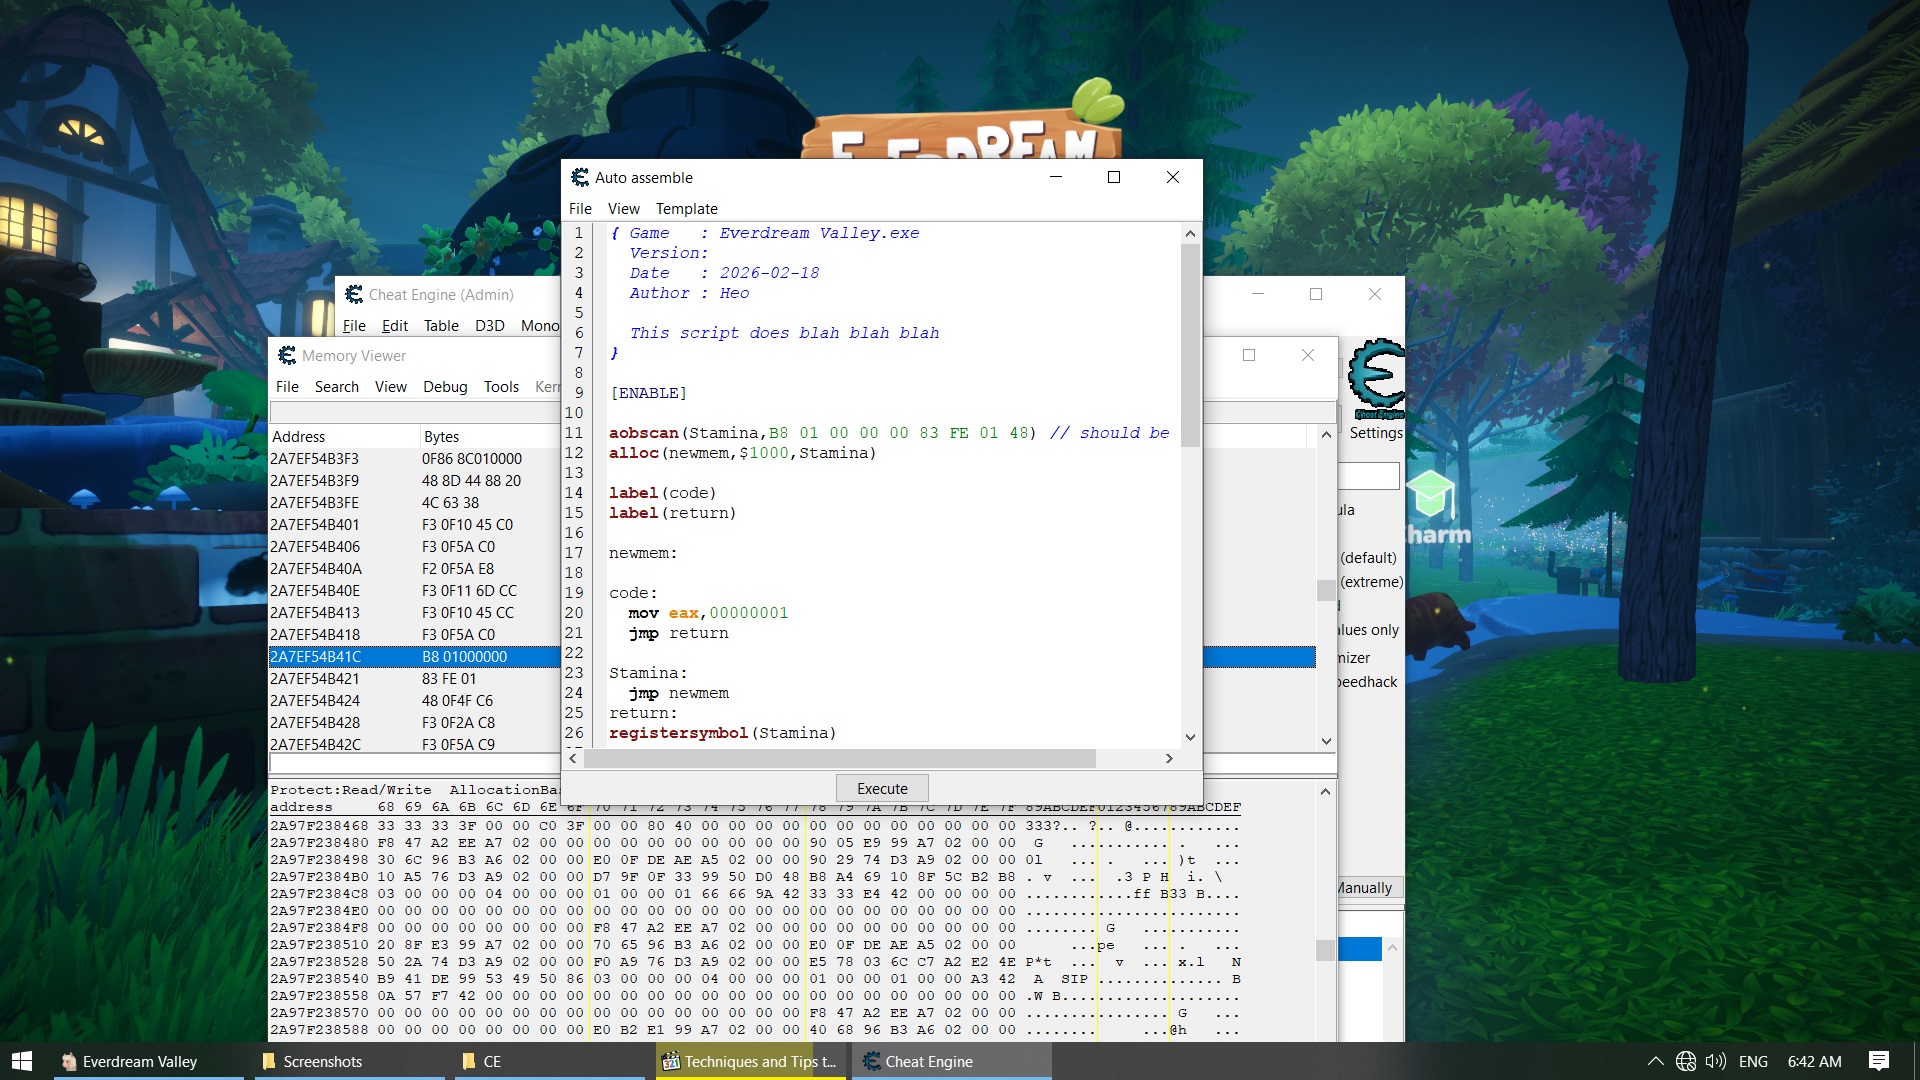Open Cheat Engine Settings
This screenshot has width=1920, height=1080.
point(1376,433)
